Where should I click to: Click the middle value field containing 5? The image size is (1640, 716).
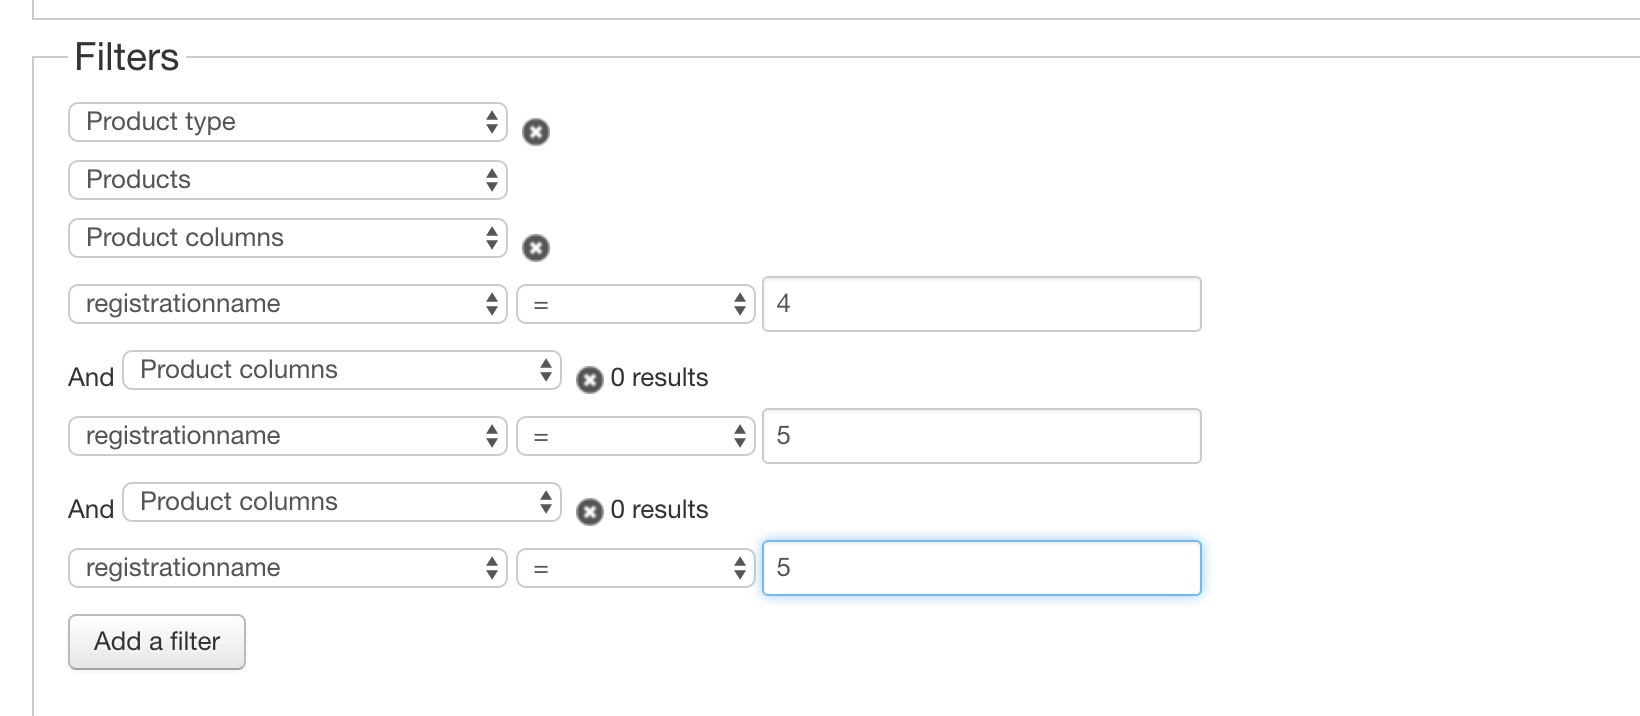tap(981, 436)
